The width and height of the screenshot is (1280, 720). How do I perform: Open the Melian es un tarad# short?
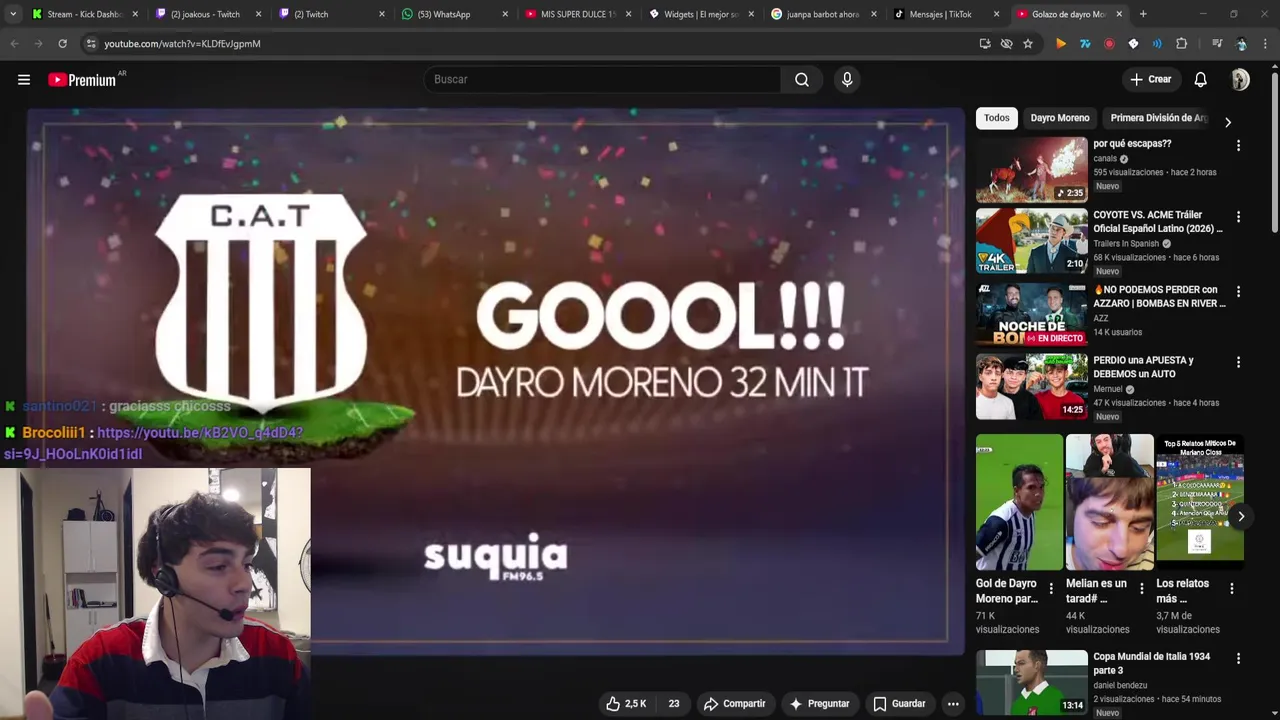point(1109,502)
